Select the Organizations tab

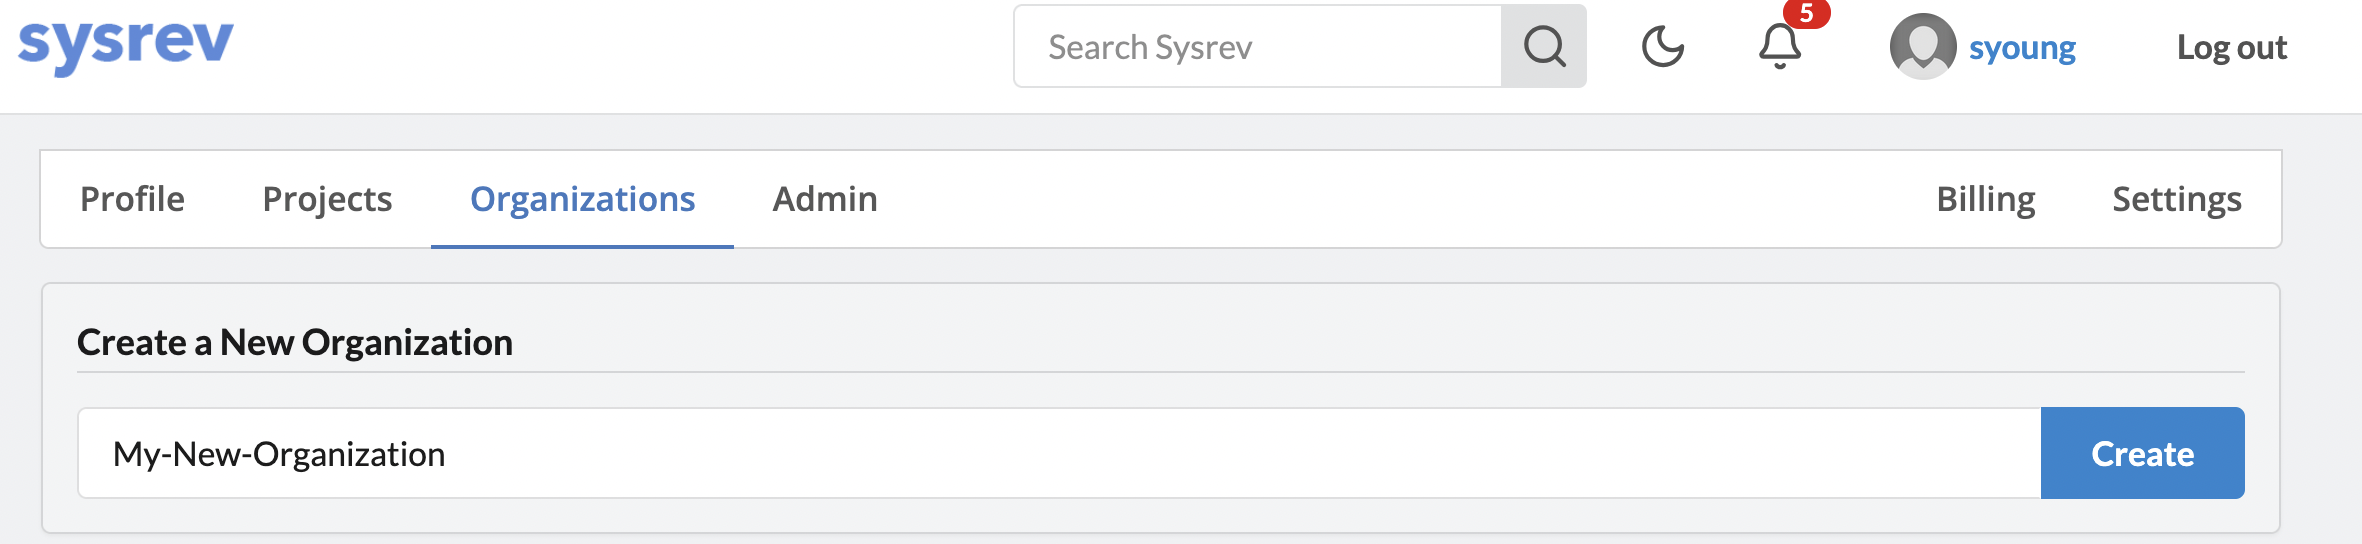pos(582,200)
